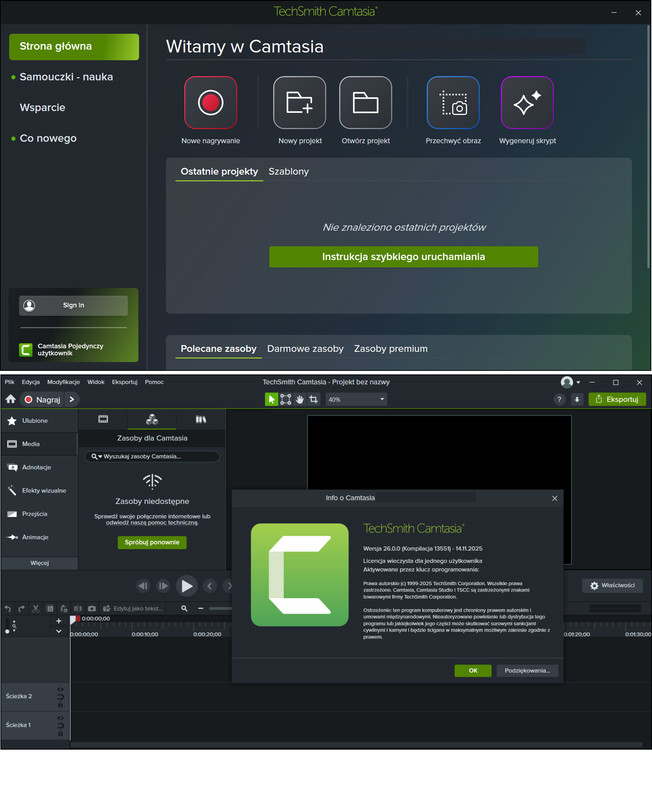Click the Nagraj record button
652x800 pixels.
point(43,399)
